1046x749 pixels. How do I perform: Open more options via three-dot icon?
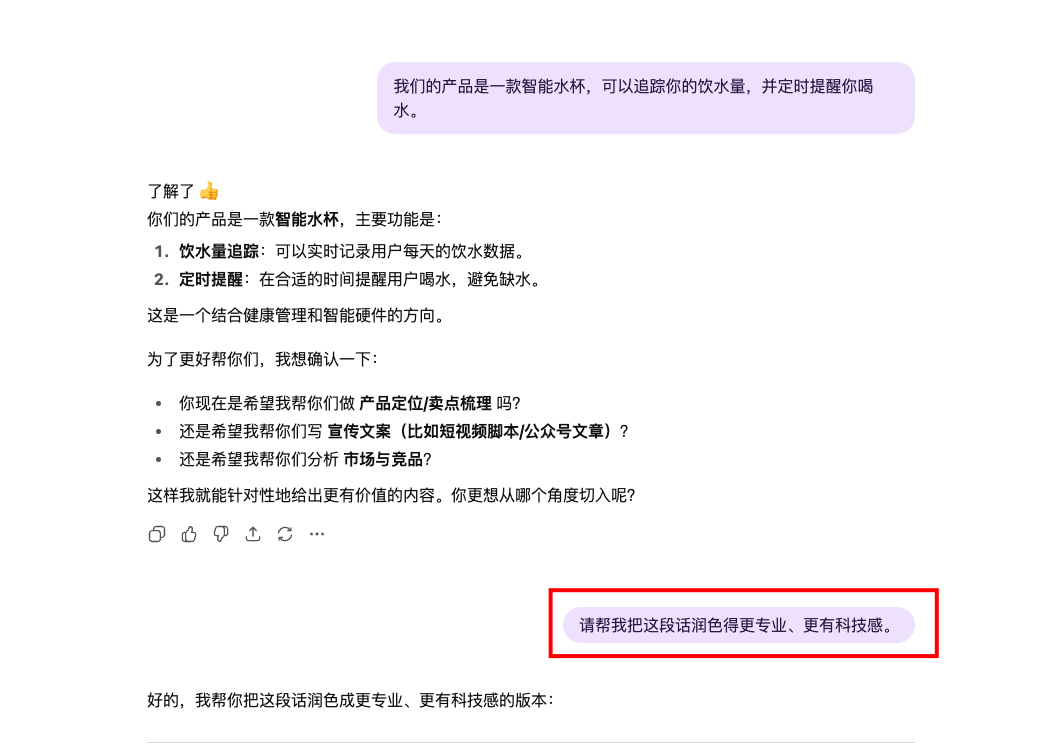pyautogui.click(x=317, y=534)
